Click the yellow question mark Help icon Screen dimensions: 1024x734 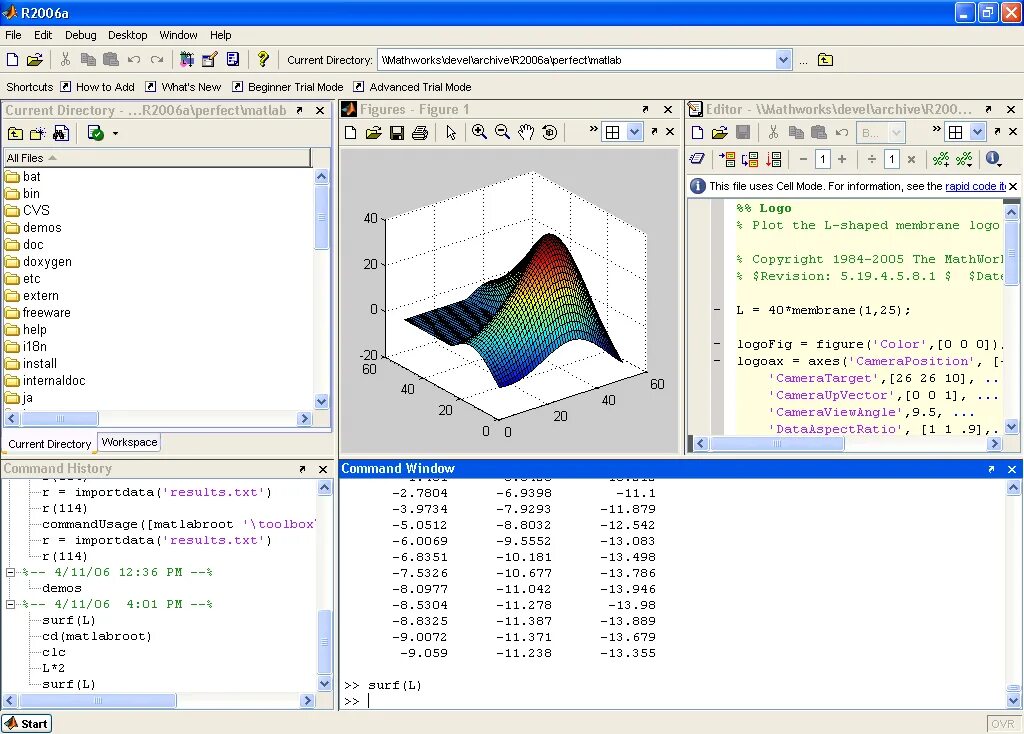(263, 60)
